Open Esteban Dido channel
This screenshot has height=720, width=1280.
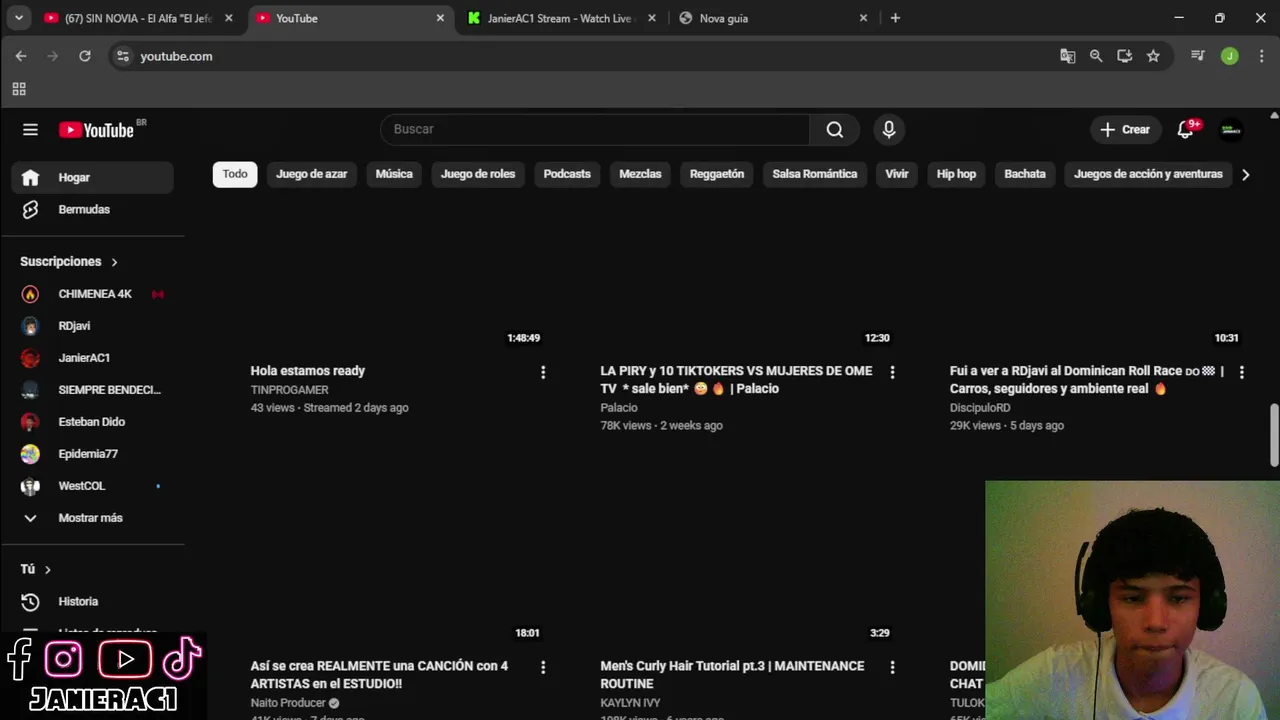pos(92,422)
